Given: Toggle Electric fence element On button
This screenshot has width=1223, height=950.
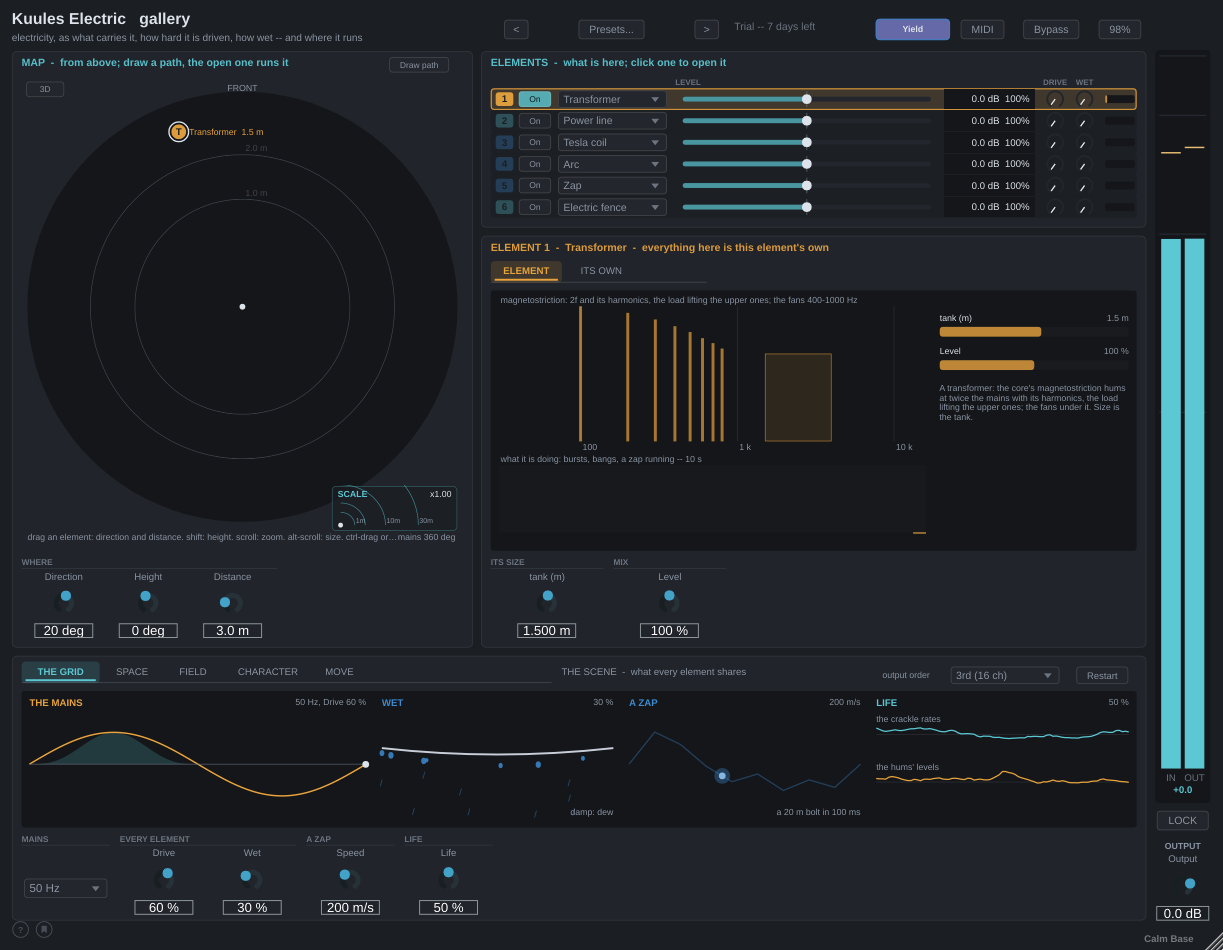Looking at the screenshot, I should [x=534, y=207].
